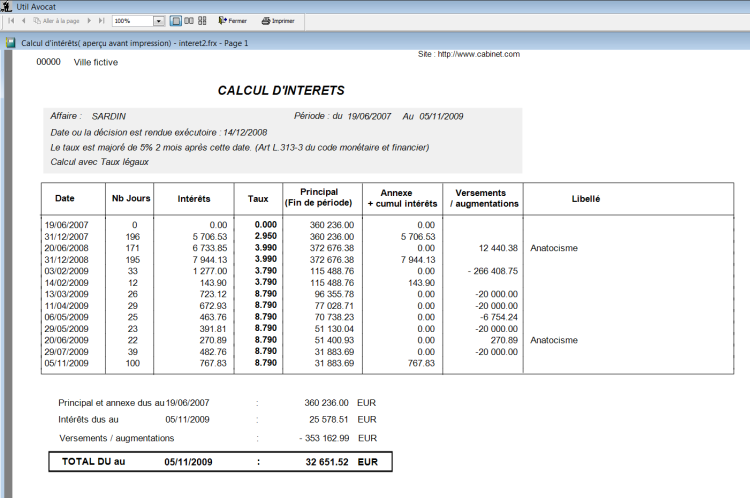The image size is (750, 498).
Task: Print report with Imprimer button
Action: pos(278,21)
